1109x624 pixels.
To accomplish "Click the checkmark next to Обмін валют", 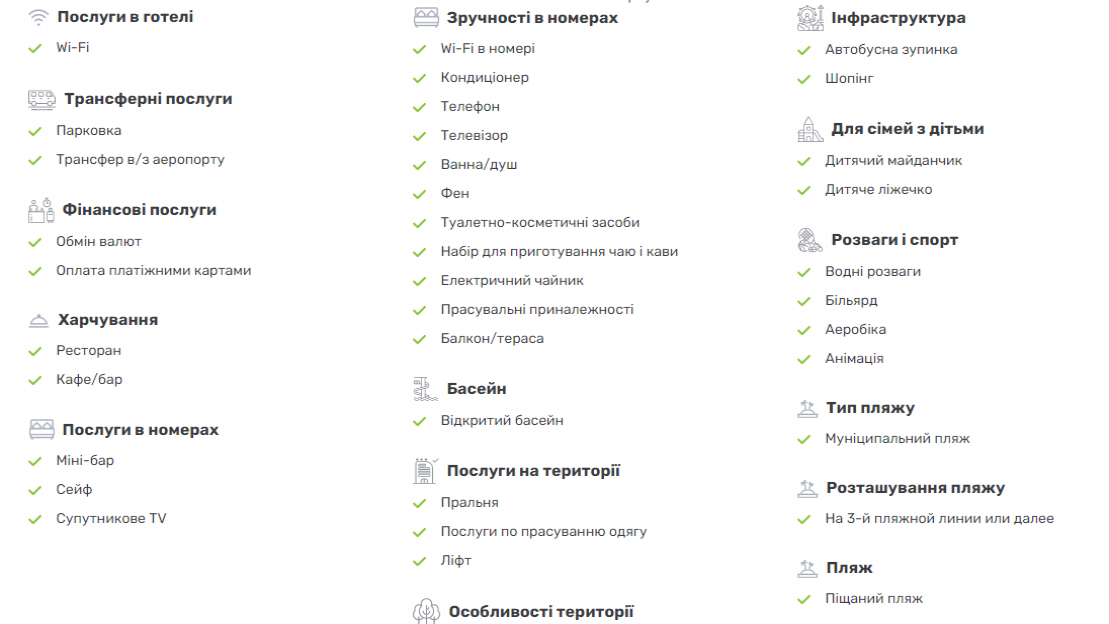I will click(35, 243).
